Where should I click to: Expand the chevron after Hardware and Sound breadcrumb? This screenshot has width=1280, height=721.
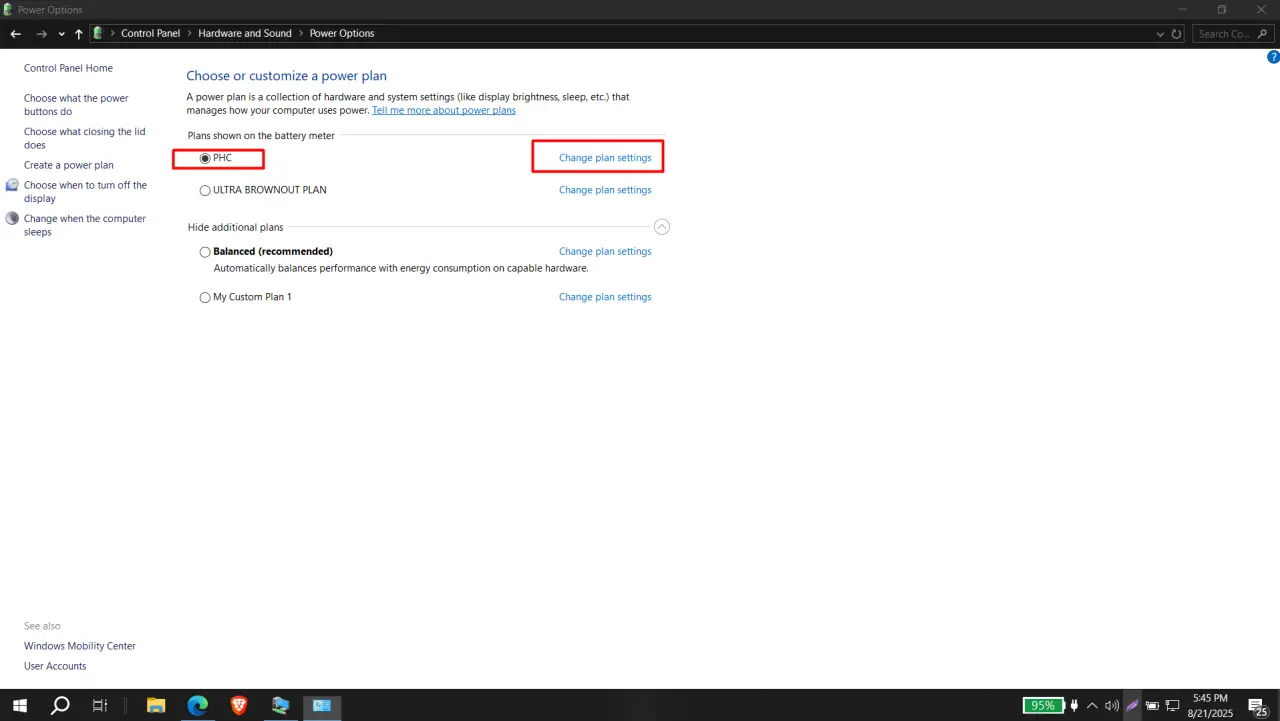(x=300, y=33)
